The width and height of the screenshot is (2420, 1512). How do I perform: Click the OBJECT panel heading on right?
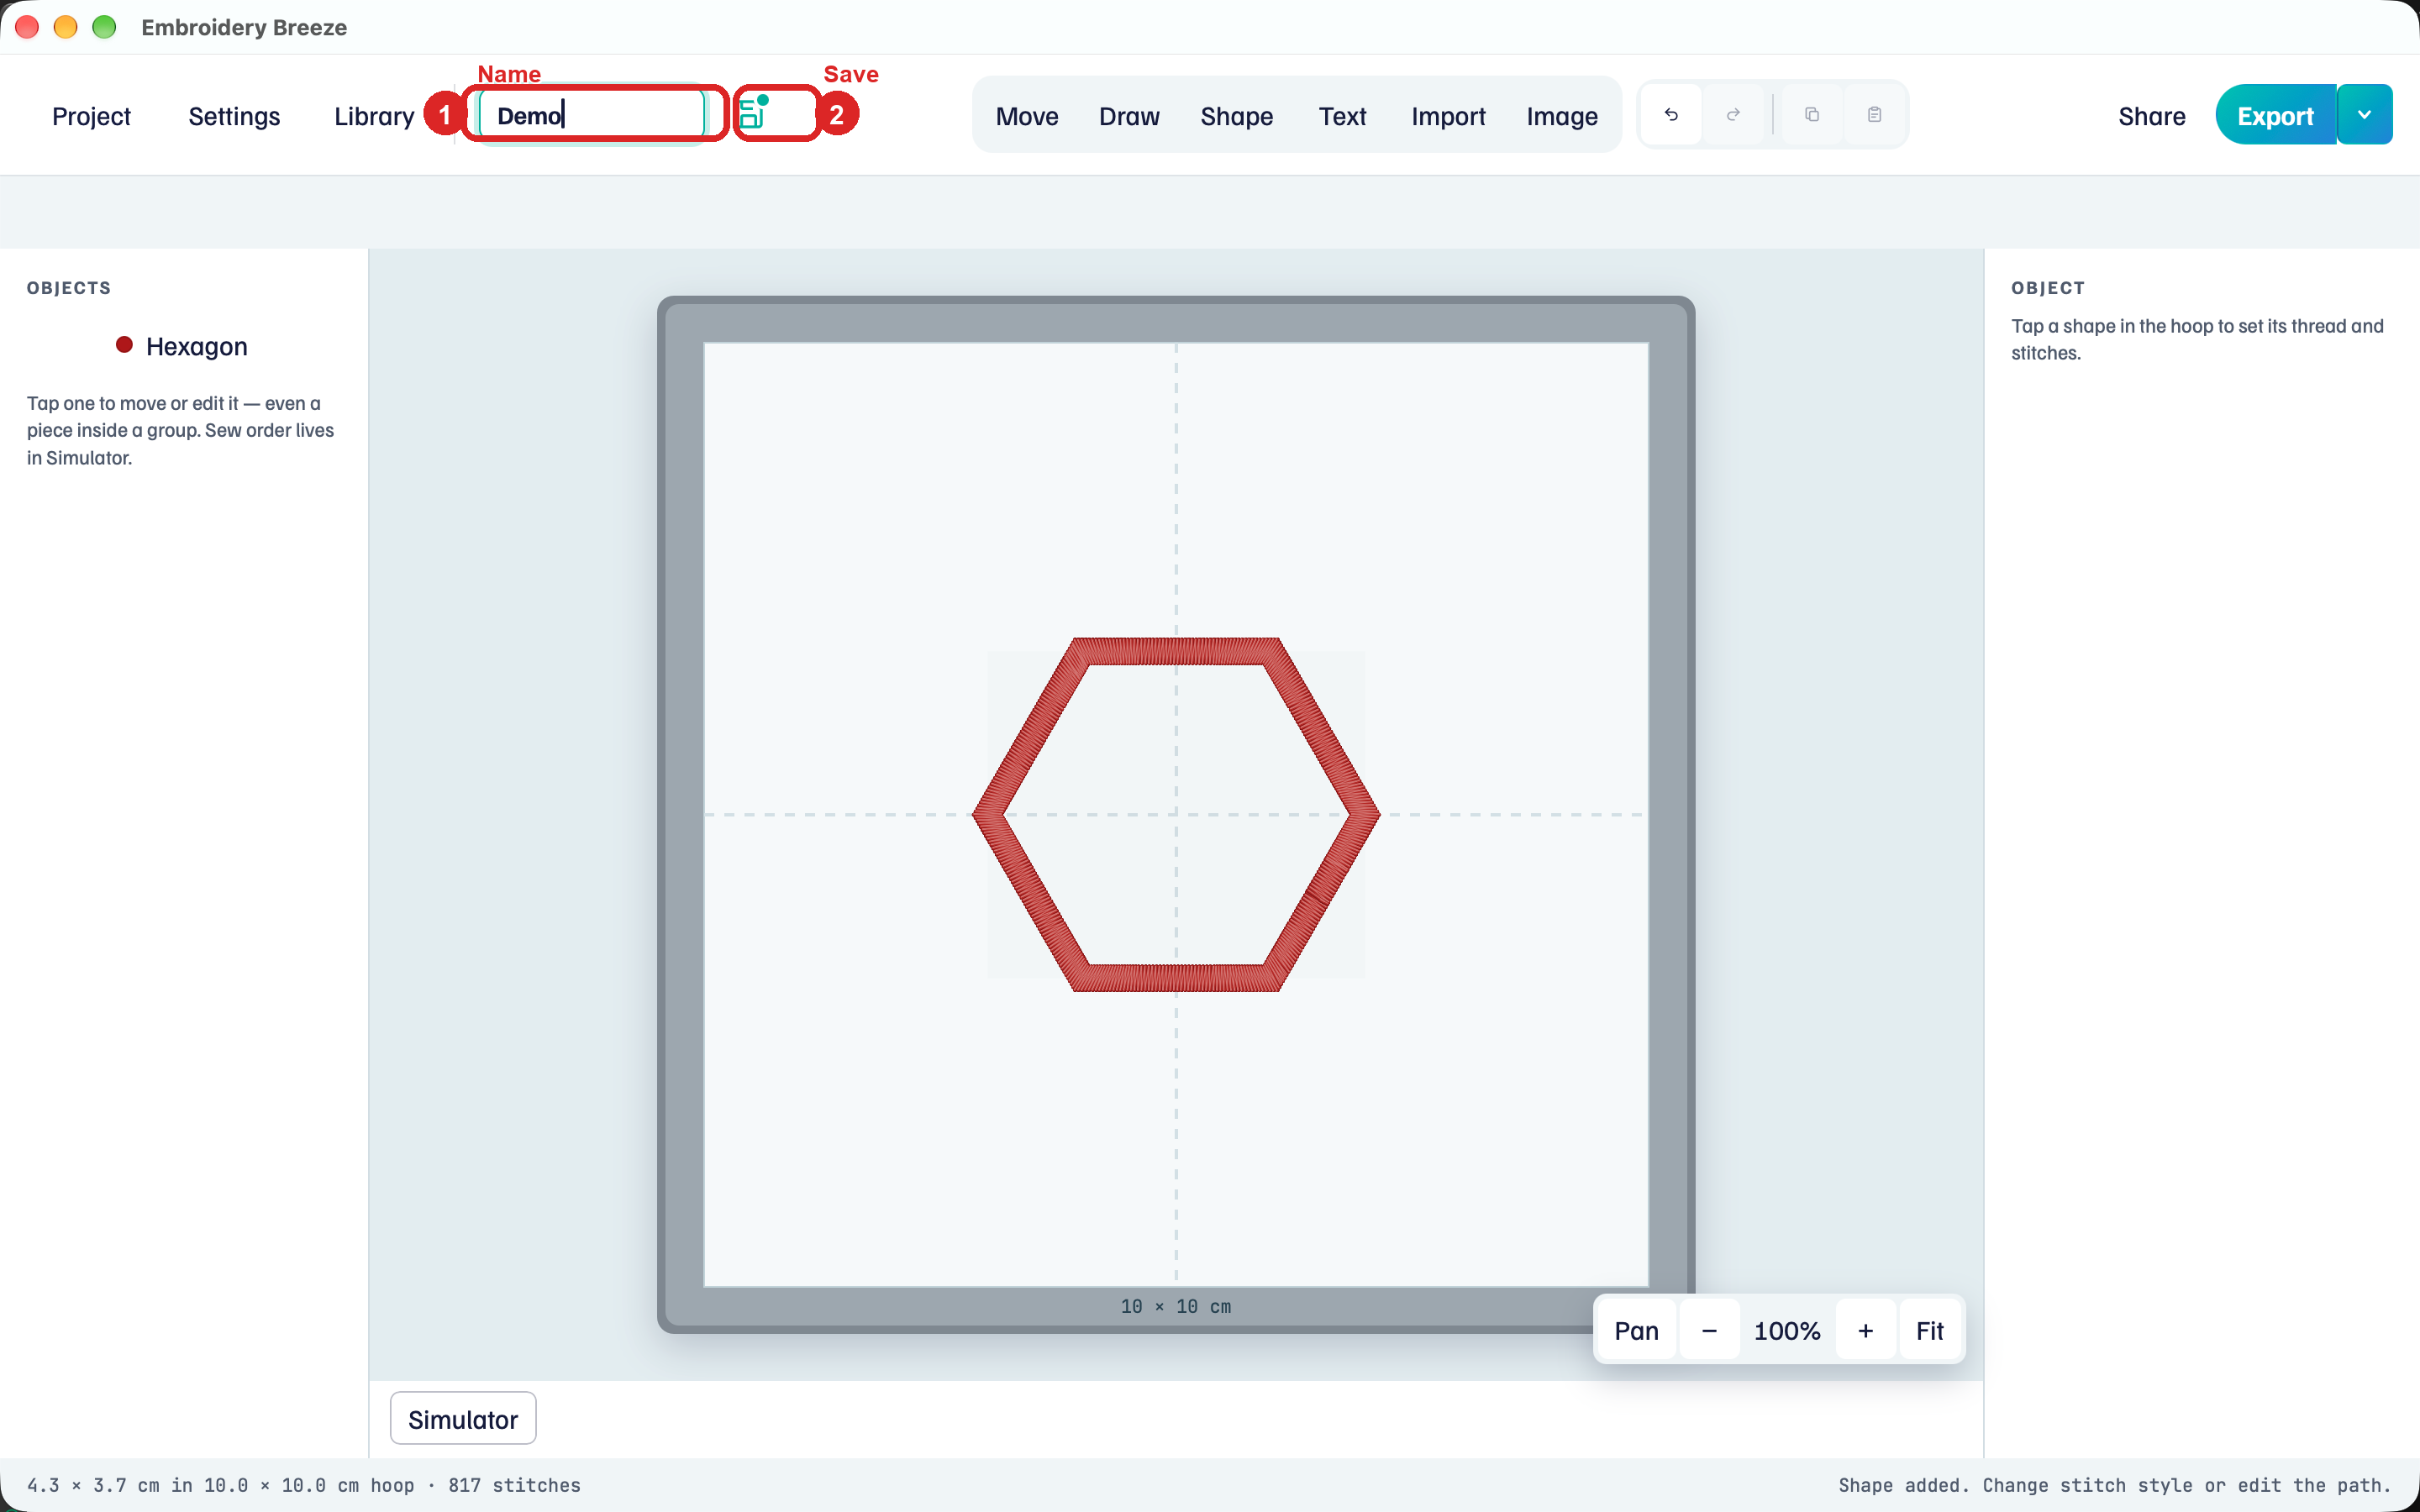click(2048, 288)
